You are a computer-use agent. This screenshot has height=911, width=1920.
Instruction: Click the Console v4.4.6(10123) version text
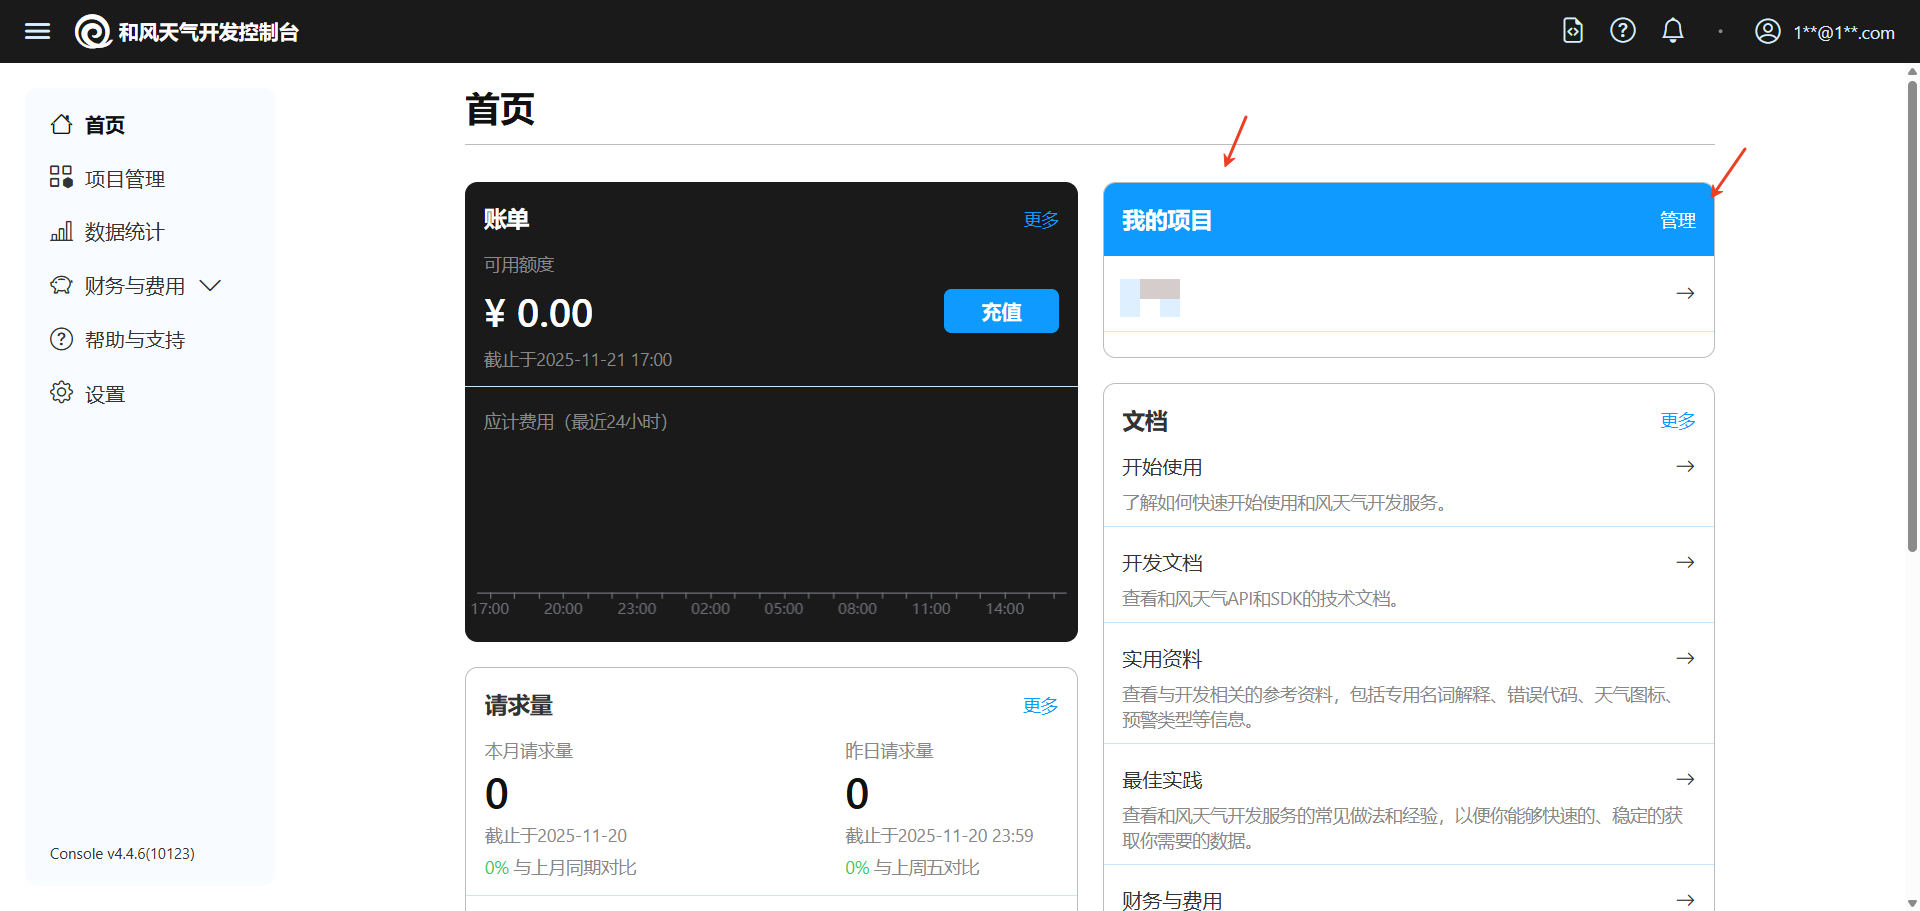[x=122, y=854]
